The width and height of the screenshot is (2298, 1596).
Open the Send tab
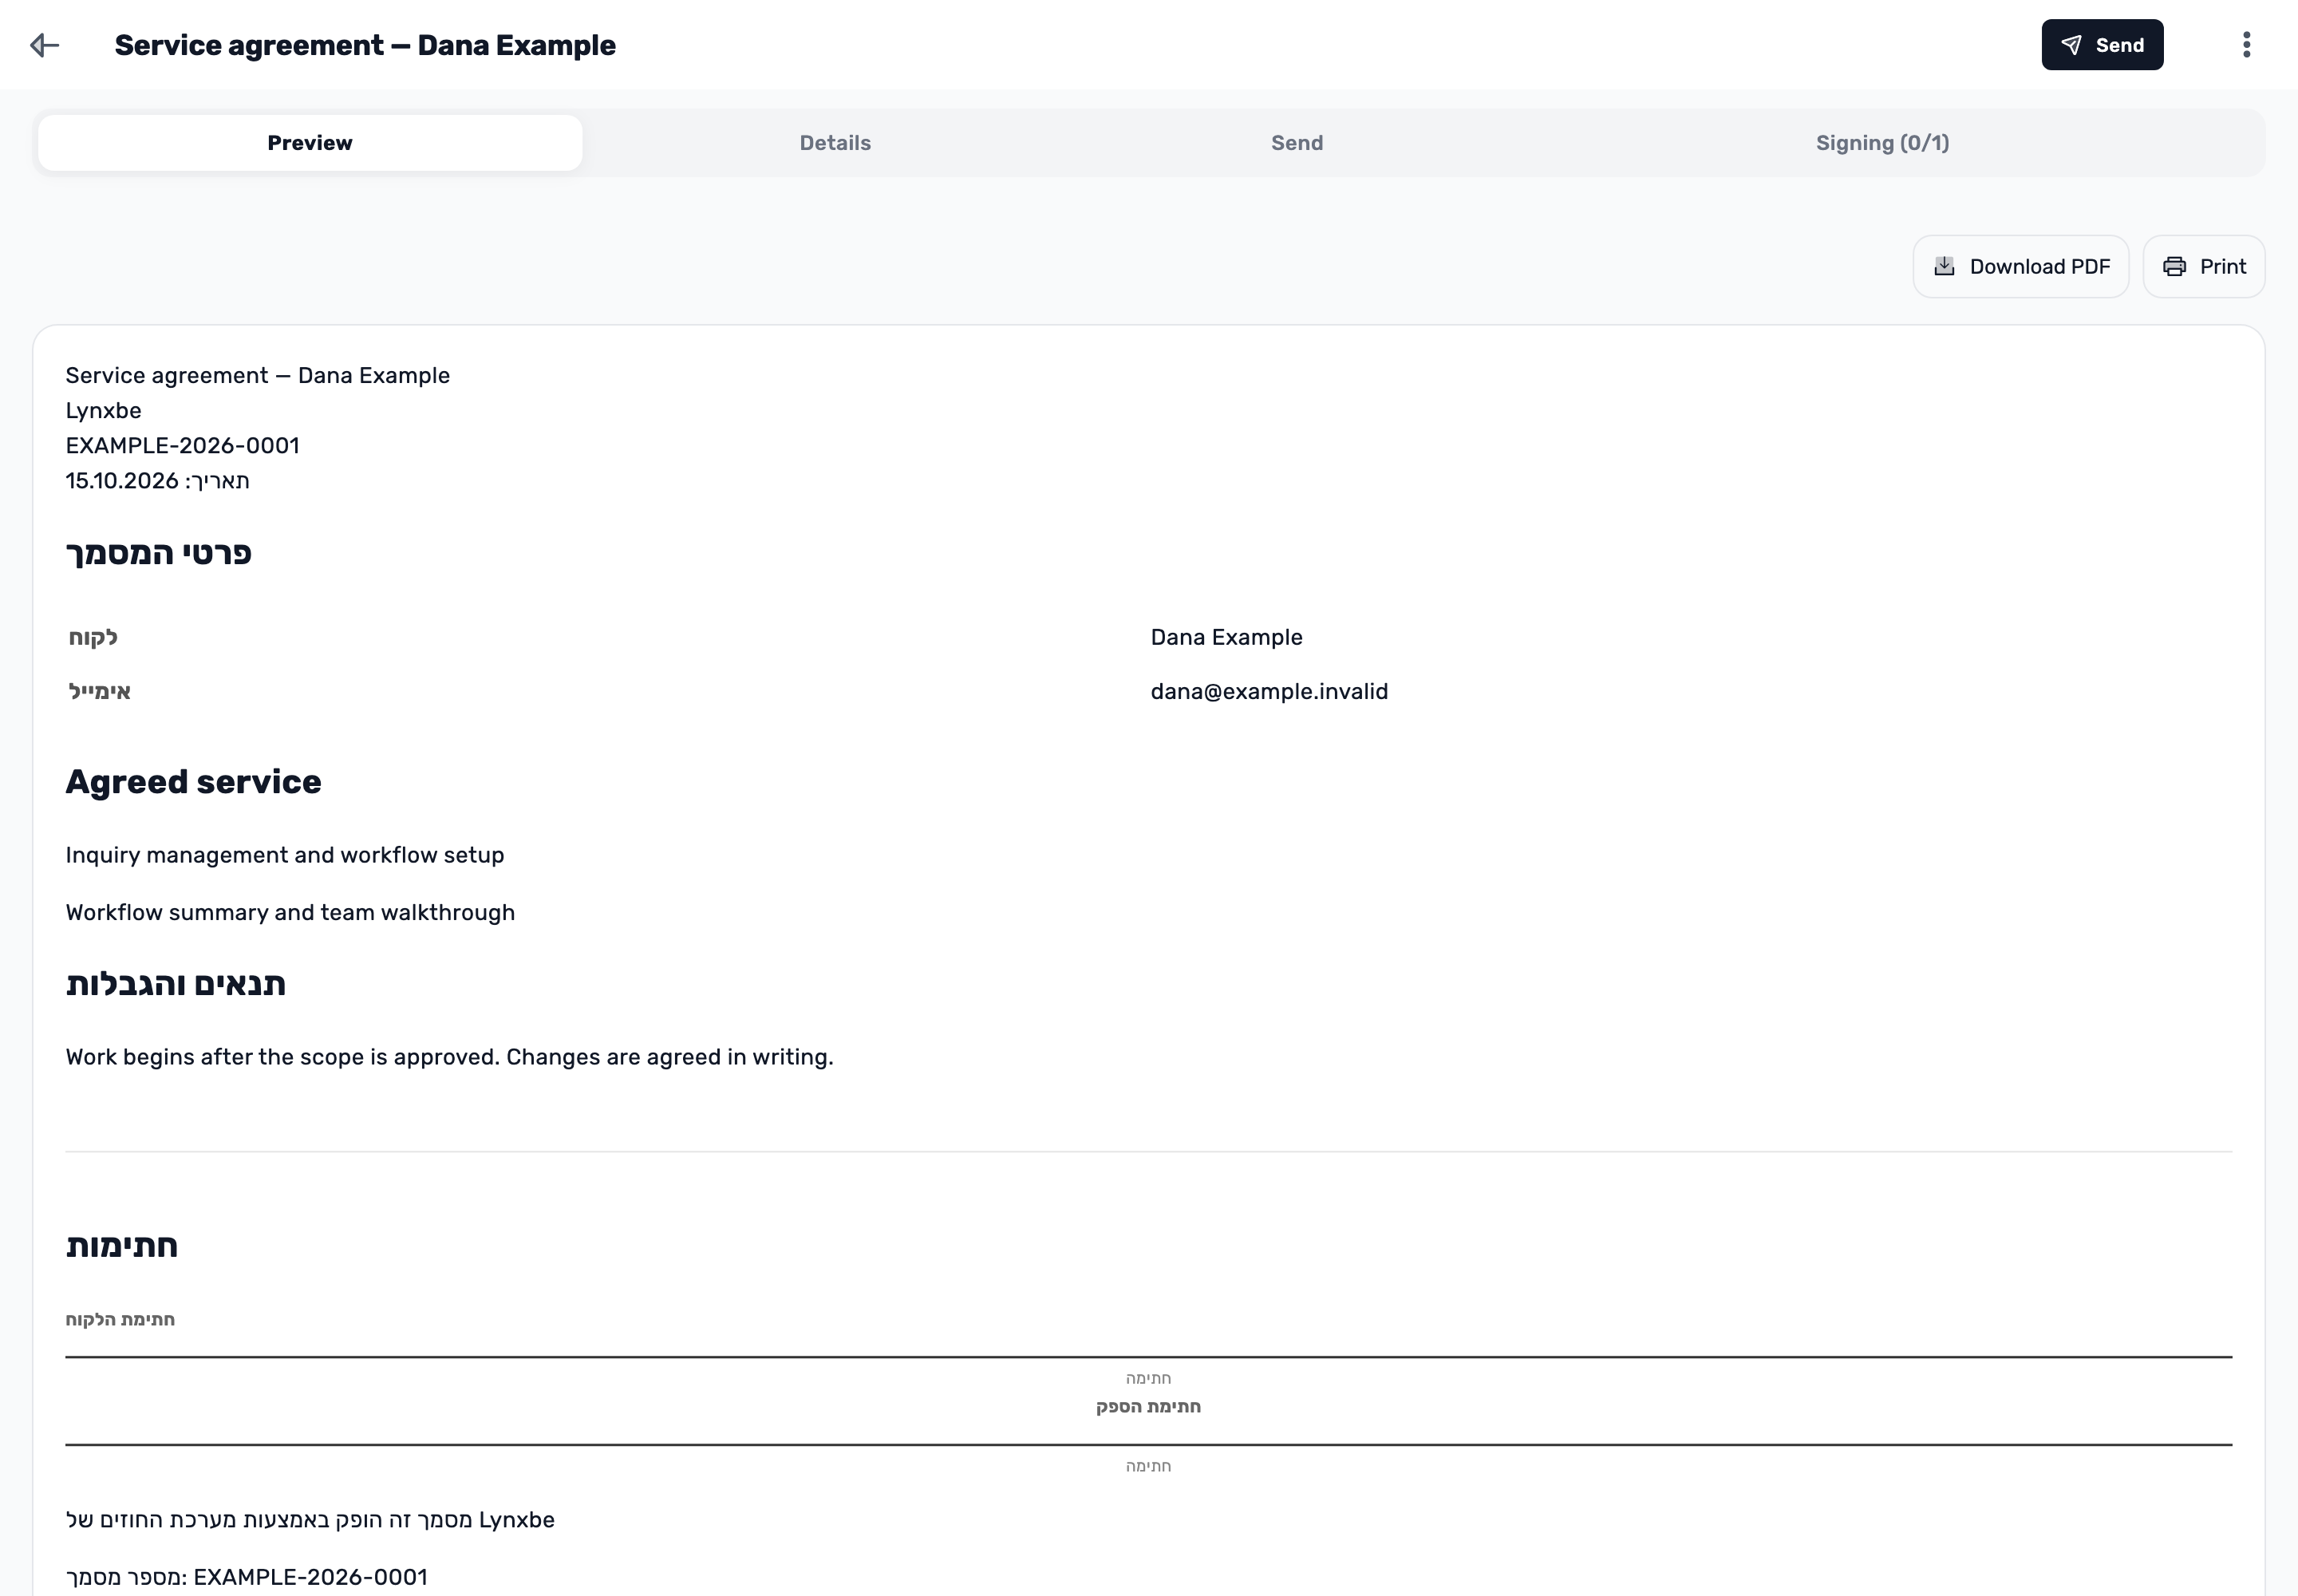click(x=1297, y=143)
